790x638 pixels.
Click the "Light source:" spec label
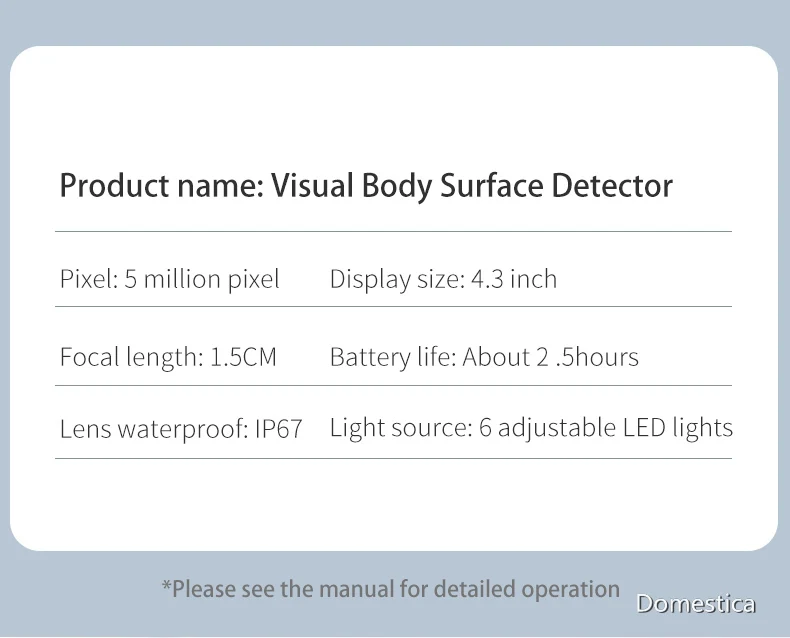(x=400, y=428)
